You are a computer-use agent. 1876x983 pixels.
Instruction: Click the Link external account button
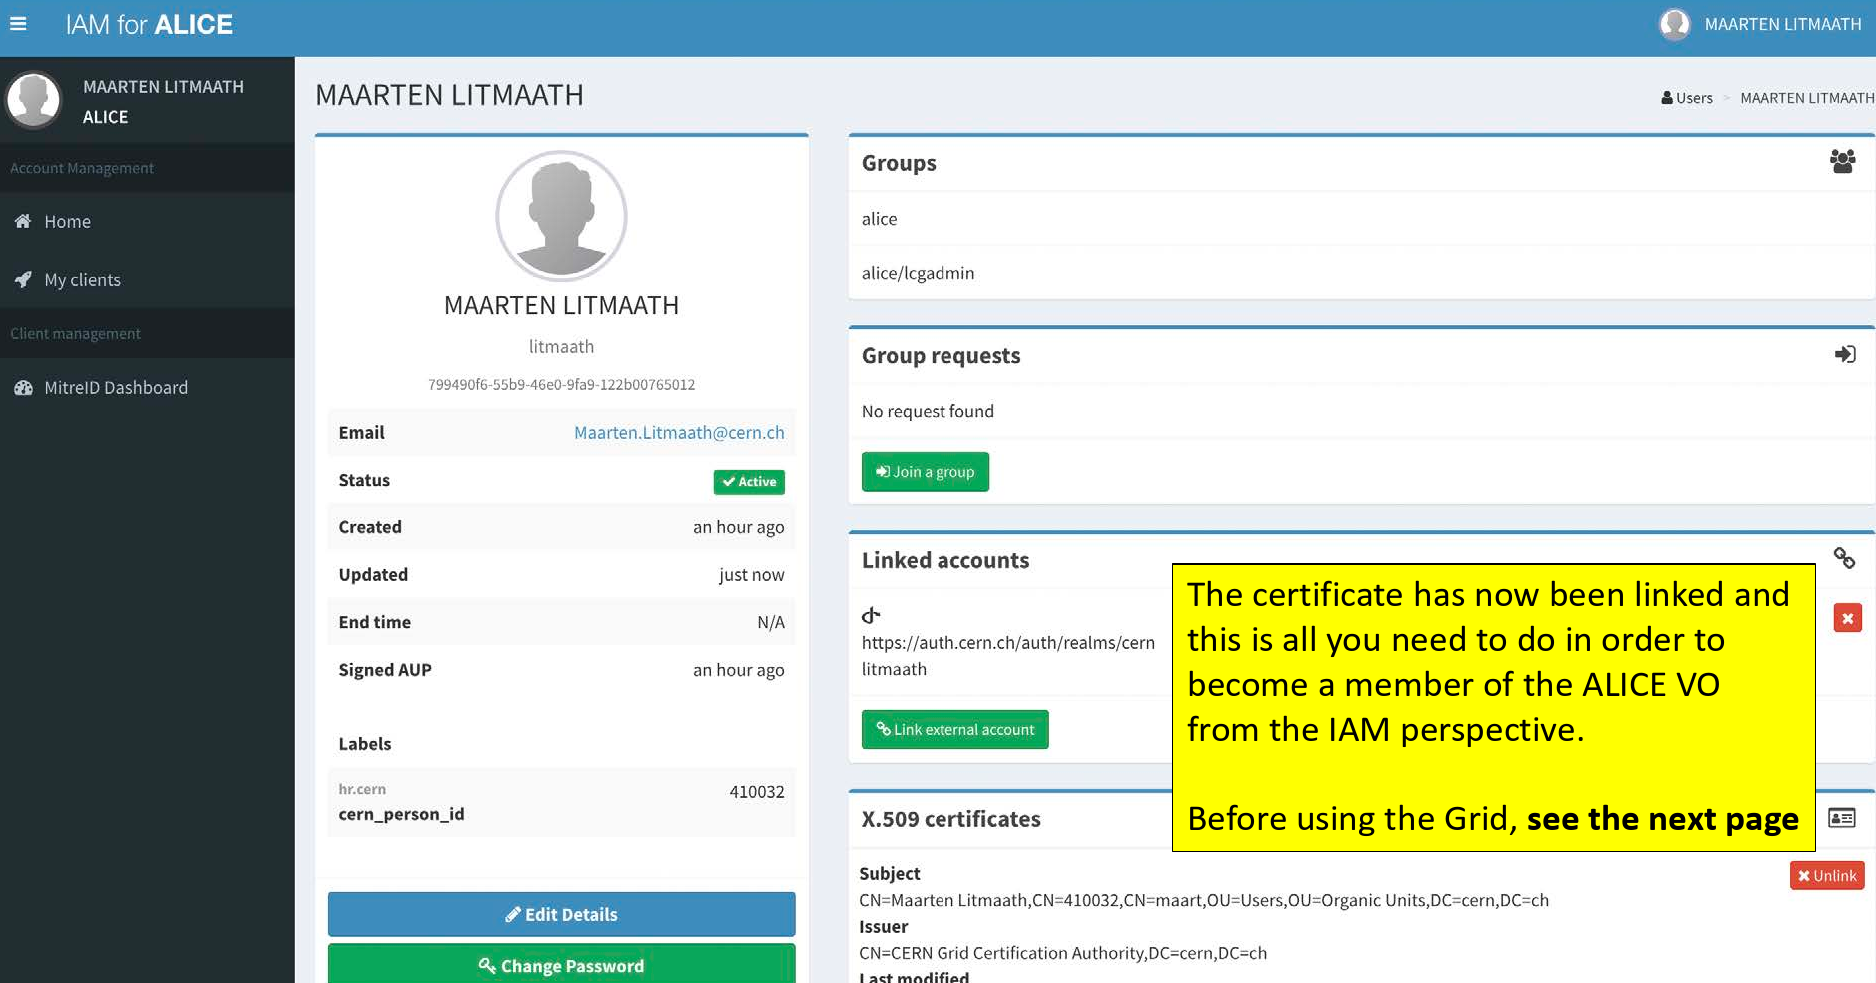[x=955, y=730]
